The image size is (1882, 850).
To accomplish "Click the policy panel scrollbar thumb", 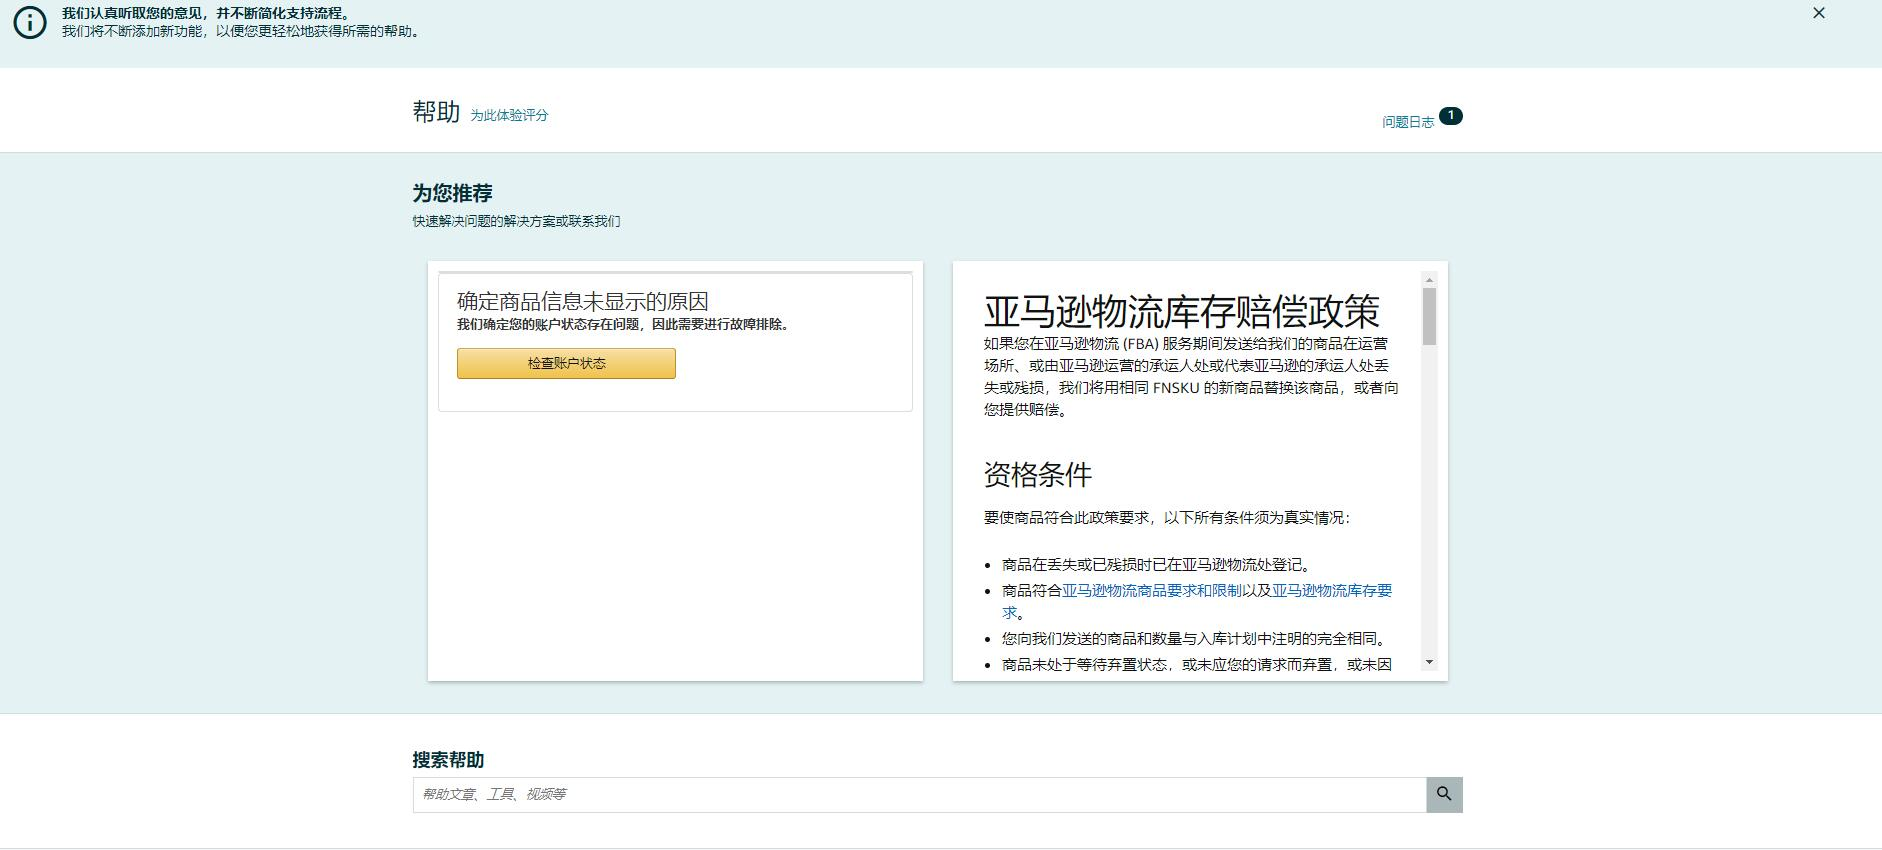I will [x=1429, y=316].
